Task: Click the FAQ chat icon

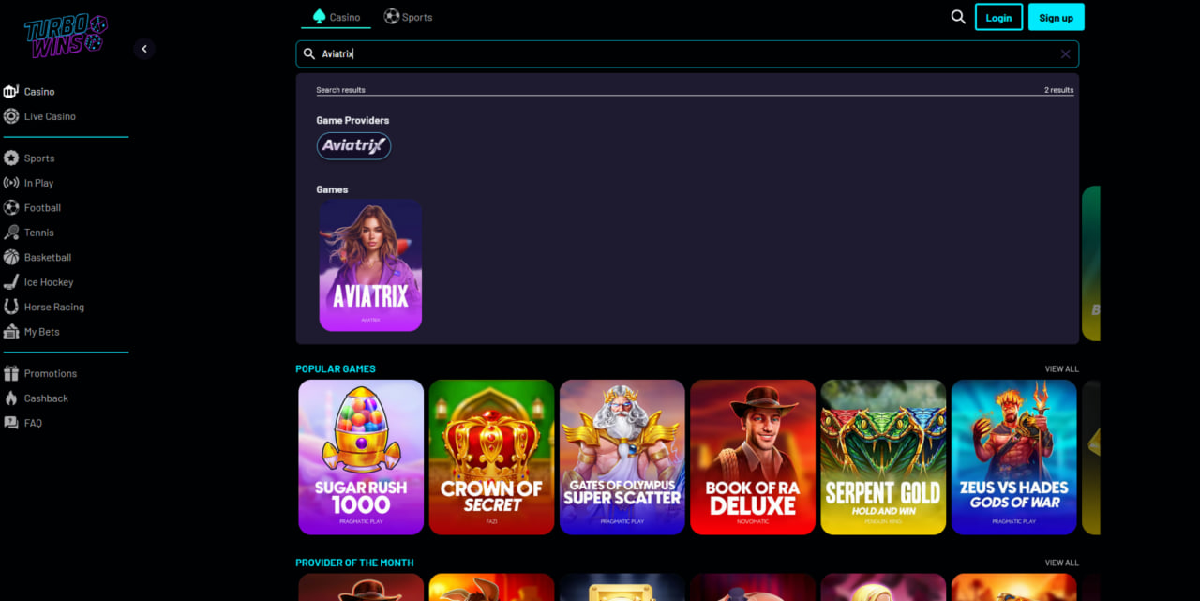Action: (x=11, y=423)
